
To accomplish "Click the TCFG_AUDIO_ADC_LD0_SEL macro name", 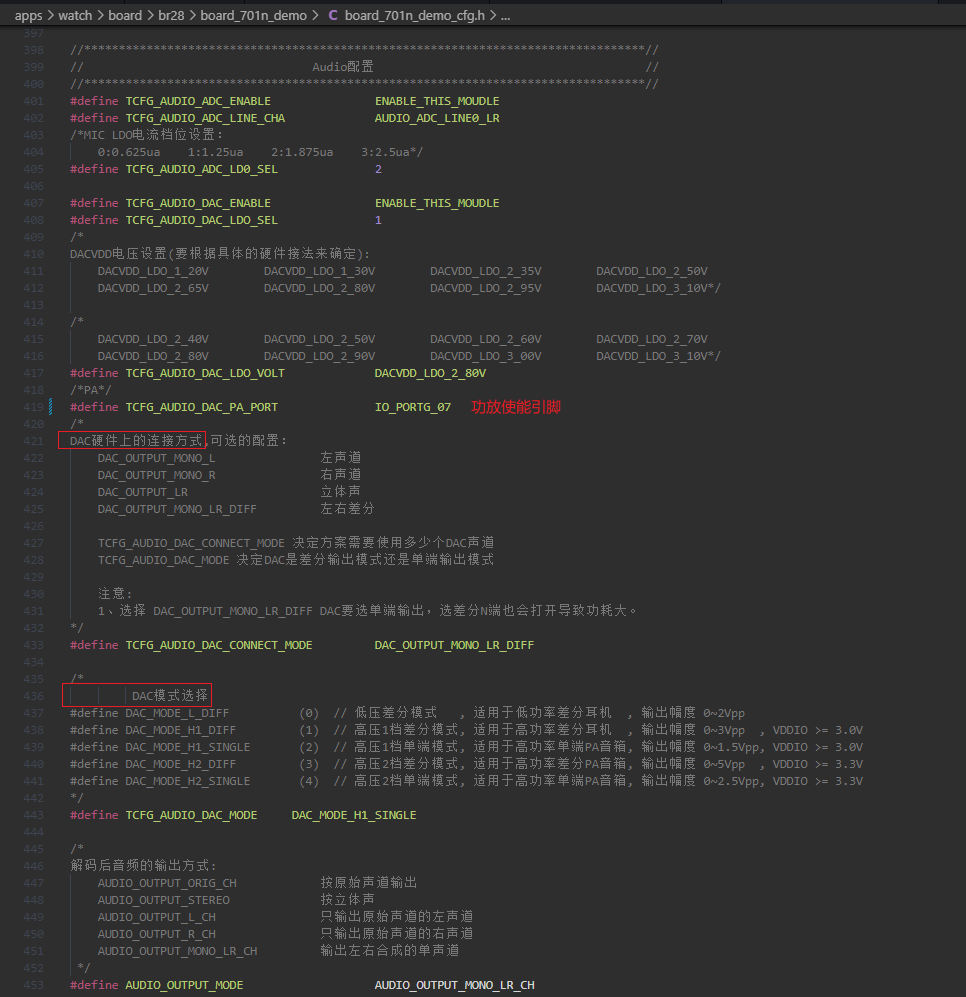I will click(x=202, y=169).
